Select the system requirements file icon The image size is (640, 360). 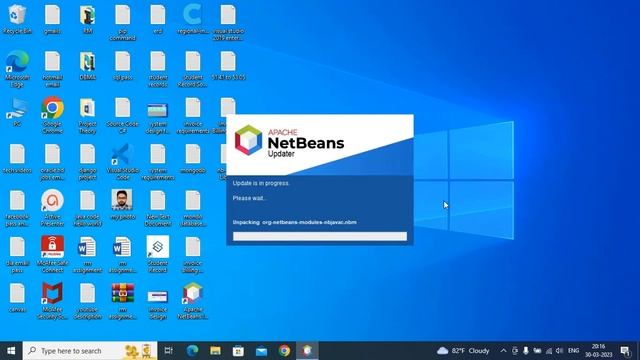(x=158, y=162)
